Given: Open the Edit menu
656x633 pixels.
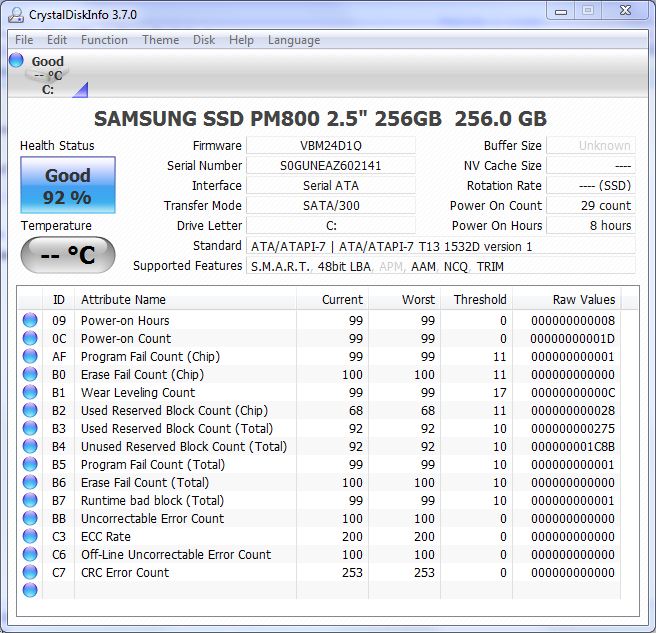Looking at the screenshot, I should [x=57, y=40].
